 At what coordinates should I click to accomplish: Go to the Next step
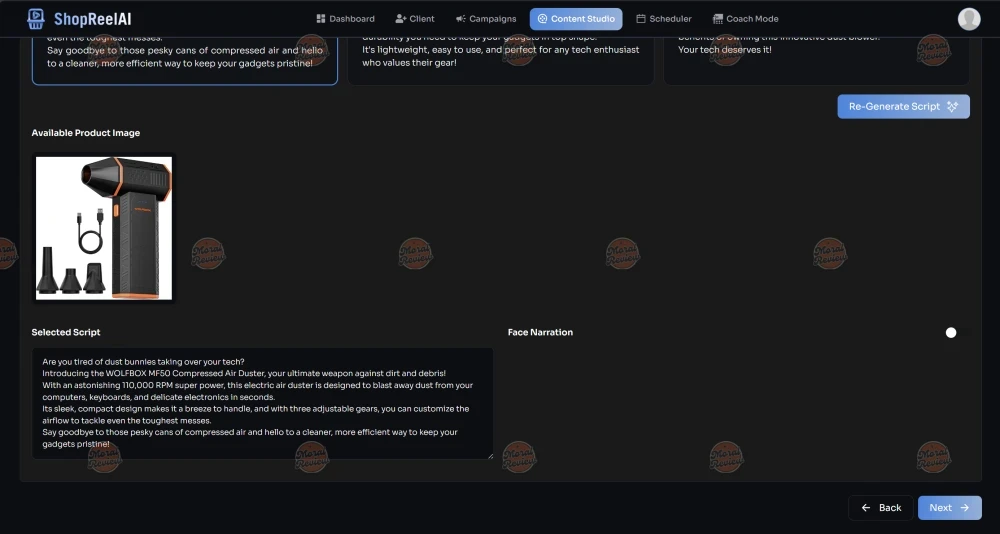click(x=949, y=508)
